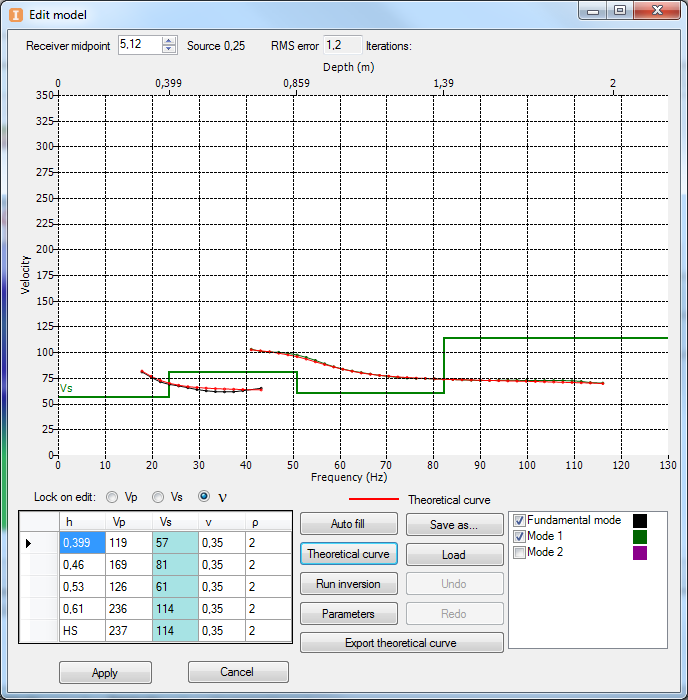Screen dimensions: 688x700
Task: Select the Vp cell 126
Action: tap(129, 587)
